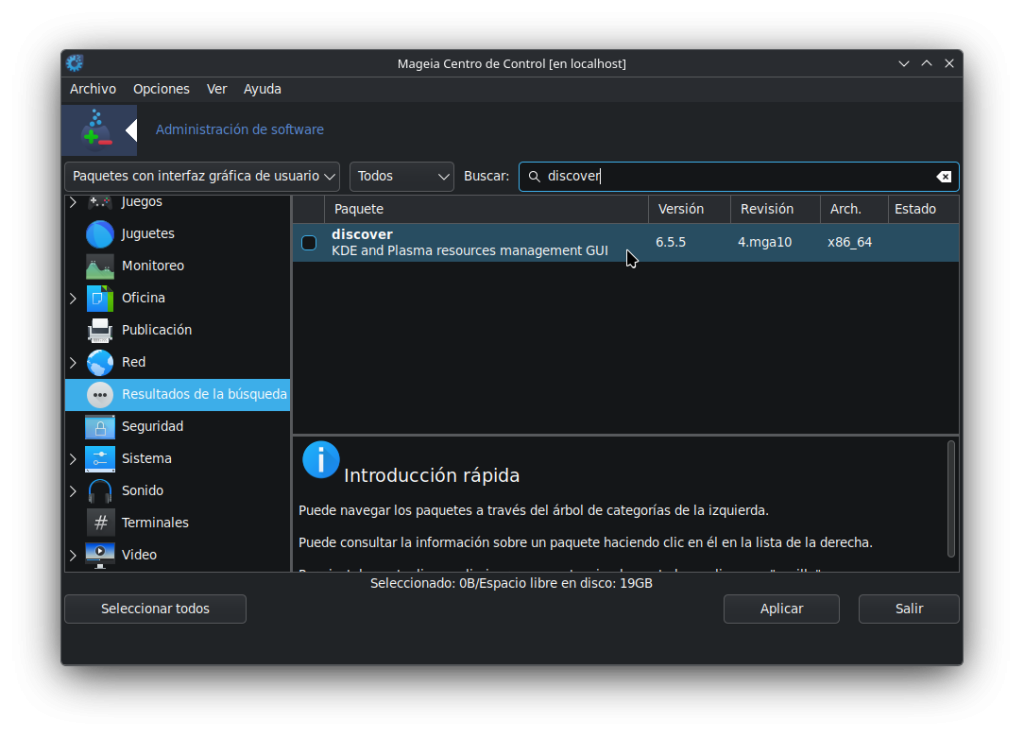Click the Administración de software heading link
The width and height of the screenshot is (1024, 738).
(x=240, y=129)
